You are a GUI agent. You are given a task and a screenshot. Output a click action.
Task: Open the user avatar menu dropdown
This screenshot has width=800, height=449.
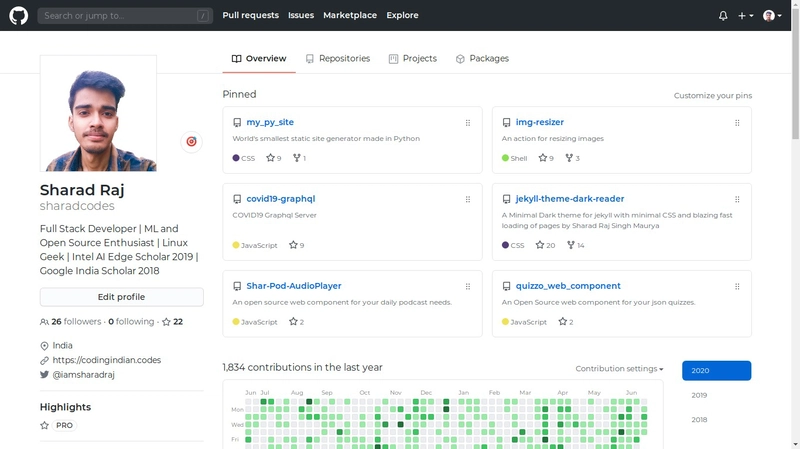(x=772, y=16)
